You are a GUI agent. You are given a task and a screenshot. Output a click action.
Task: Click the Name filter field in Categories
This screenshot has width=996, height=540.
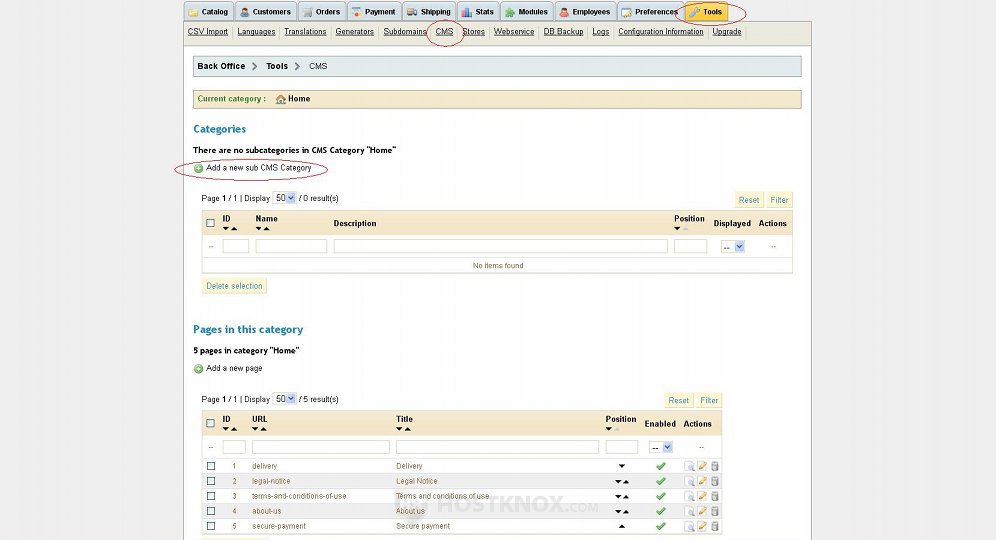tap(291, 246)
